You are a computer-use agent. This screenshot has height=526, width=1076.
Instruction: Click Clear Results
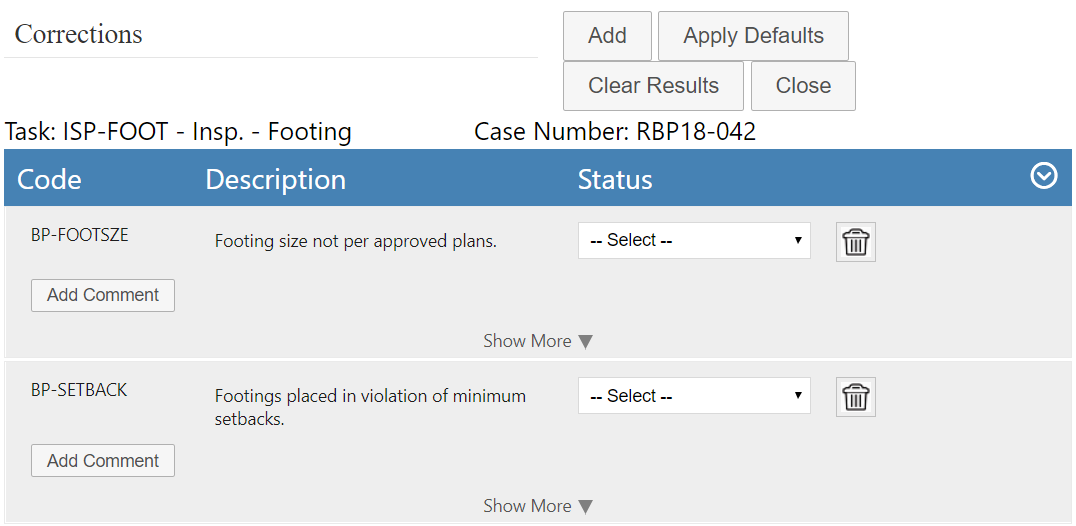(x=653, y=86)
